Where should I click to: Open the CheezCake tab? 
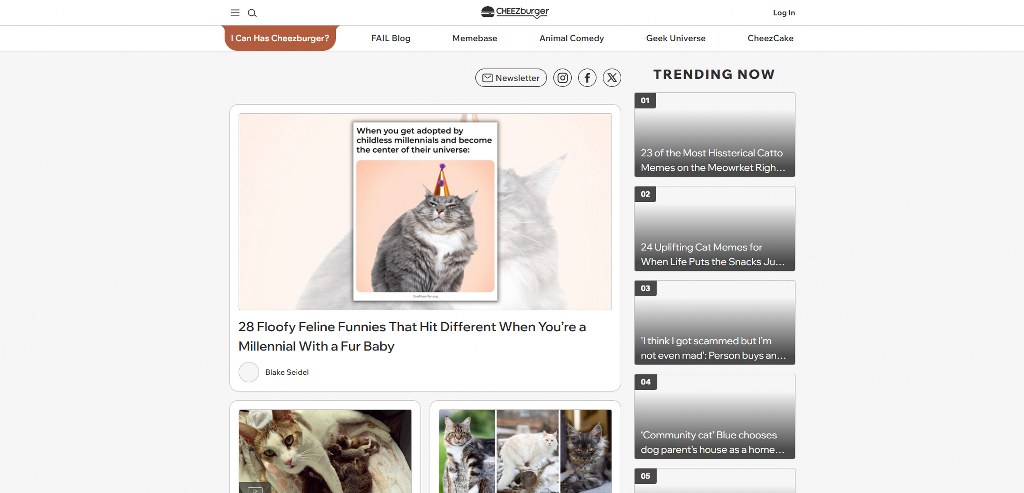click(x=770, y=38)
